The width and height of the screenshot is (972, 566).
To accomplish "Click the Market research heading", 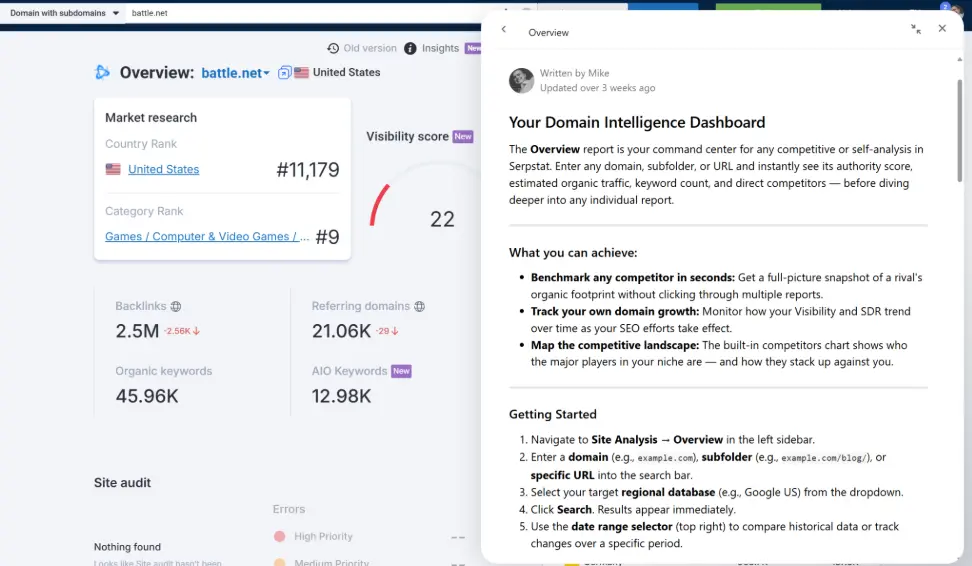I will [151, 118].
